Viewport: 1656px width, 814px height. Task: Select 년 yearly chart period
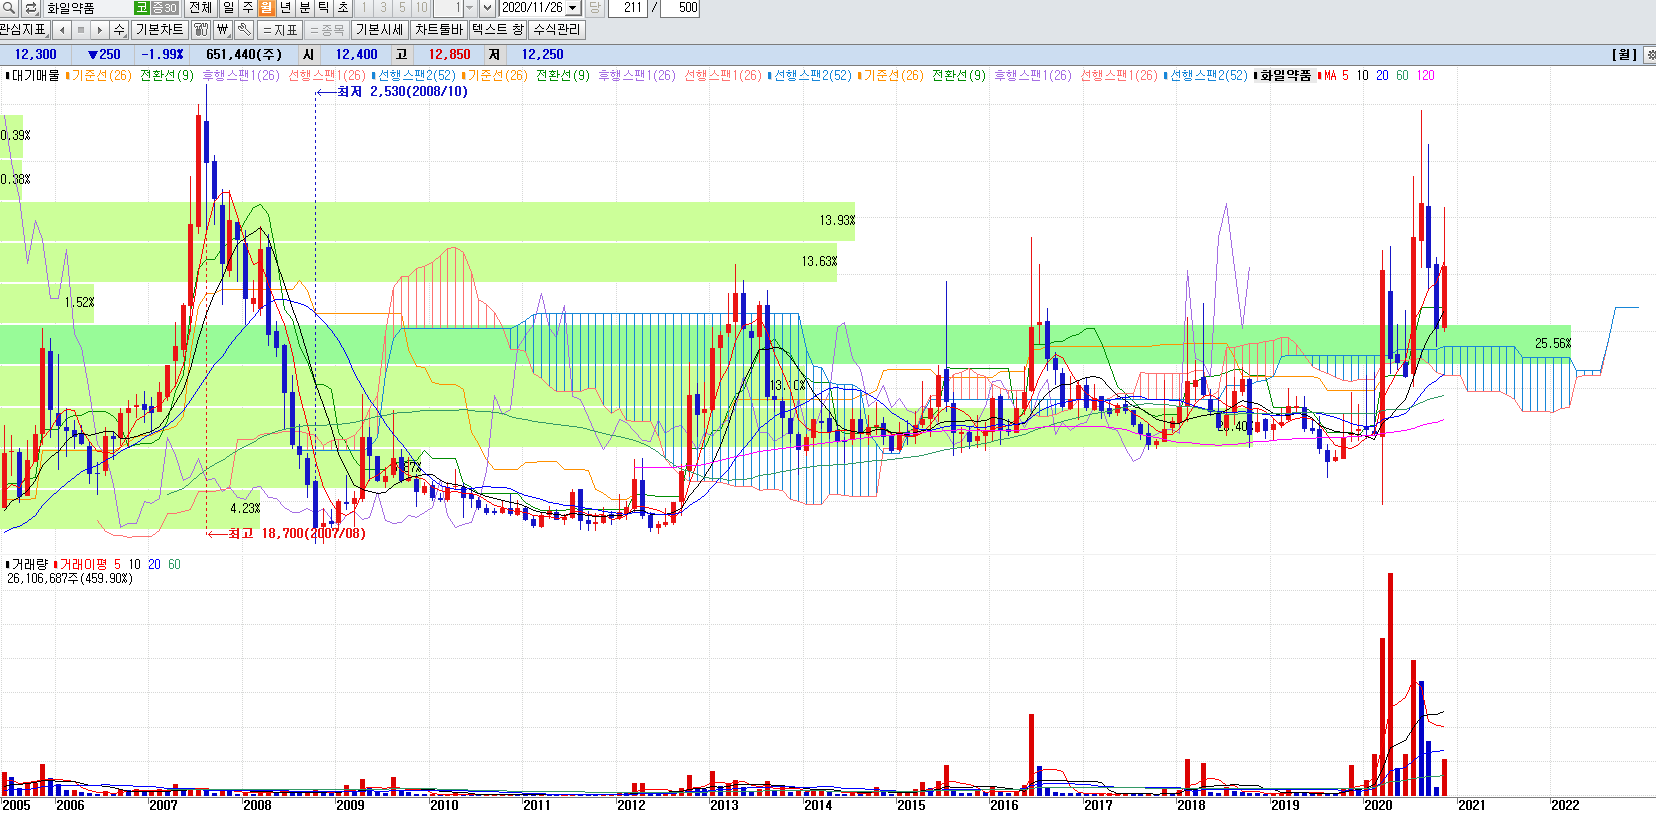pyautogui.click(x=285, y=8)
